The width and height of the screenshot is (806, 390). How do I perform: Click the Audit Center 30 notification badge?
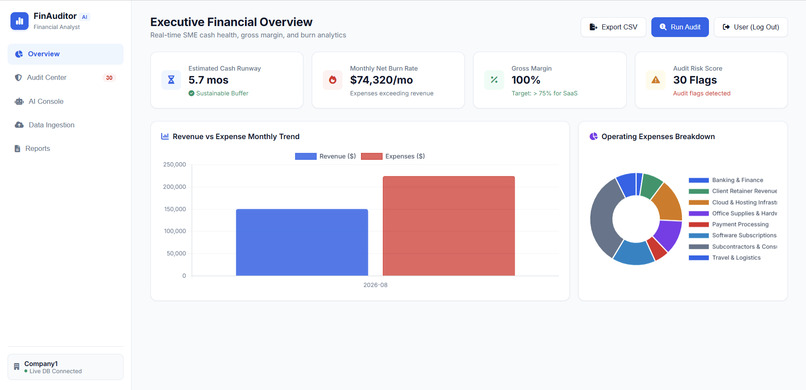pyautogui.click(x=109, y=78)
